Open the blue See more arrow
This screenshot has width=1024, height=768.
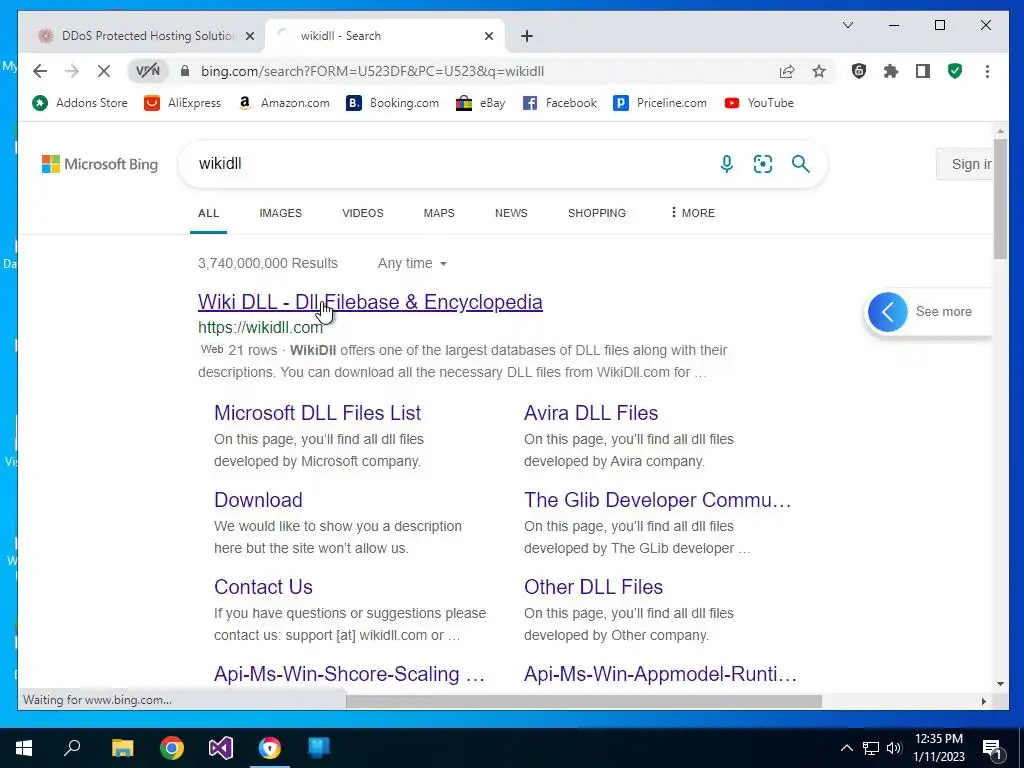pyautogui.click(x=888, y=312)
